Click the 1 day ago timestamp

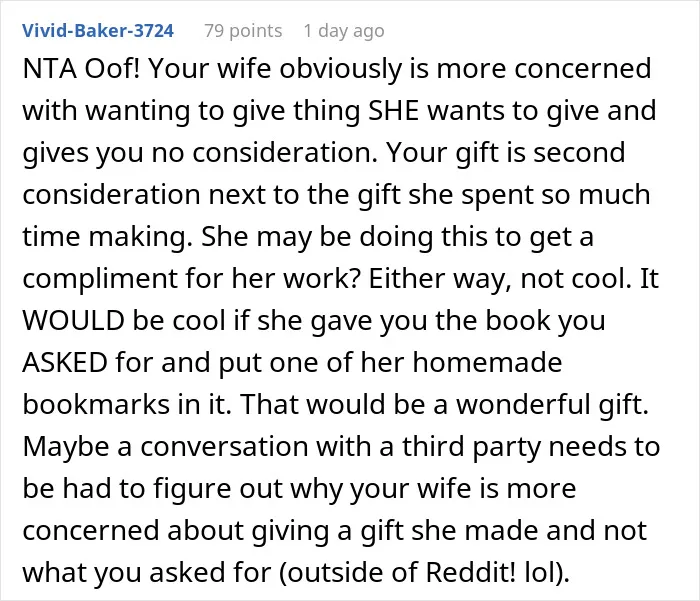click(x=344, y=31)
